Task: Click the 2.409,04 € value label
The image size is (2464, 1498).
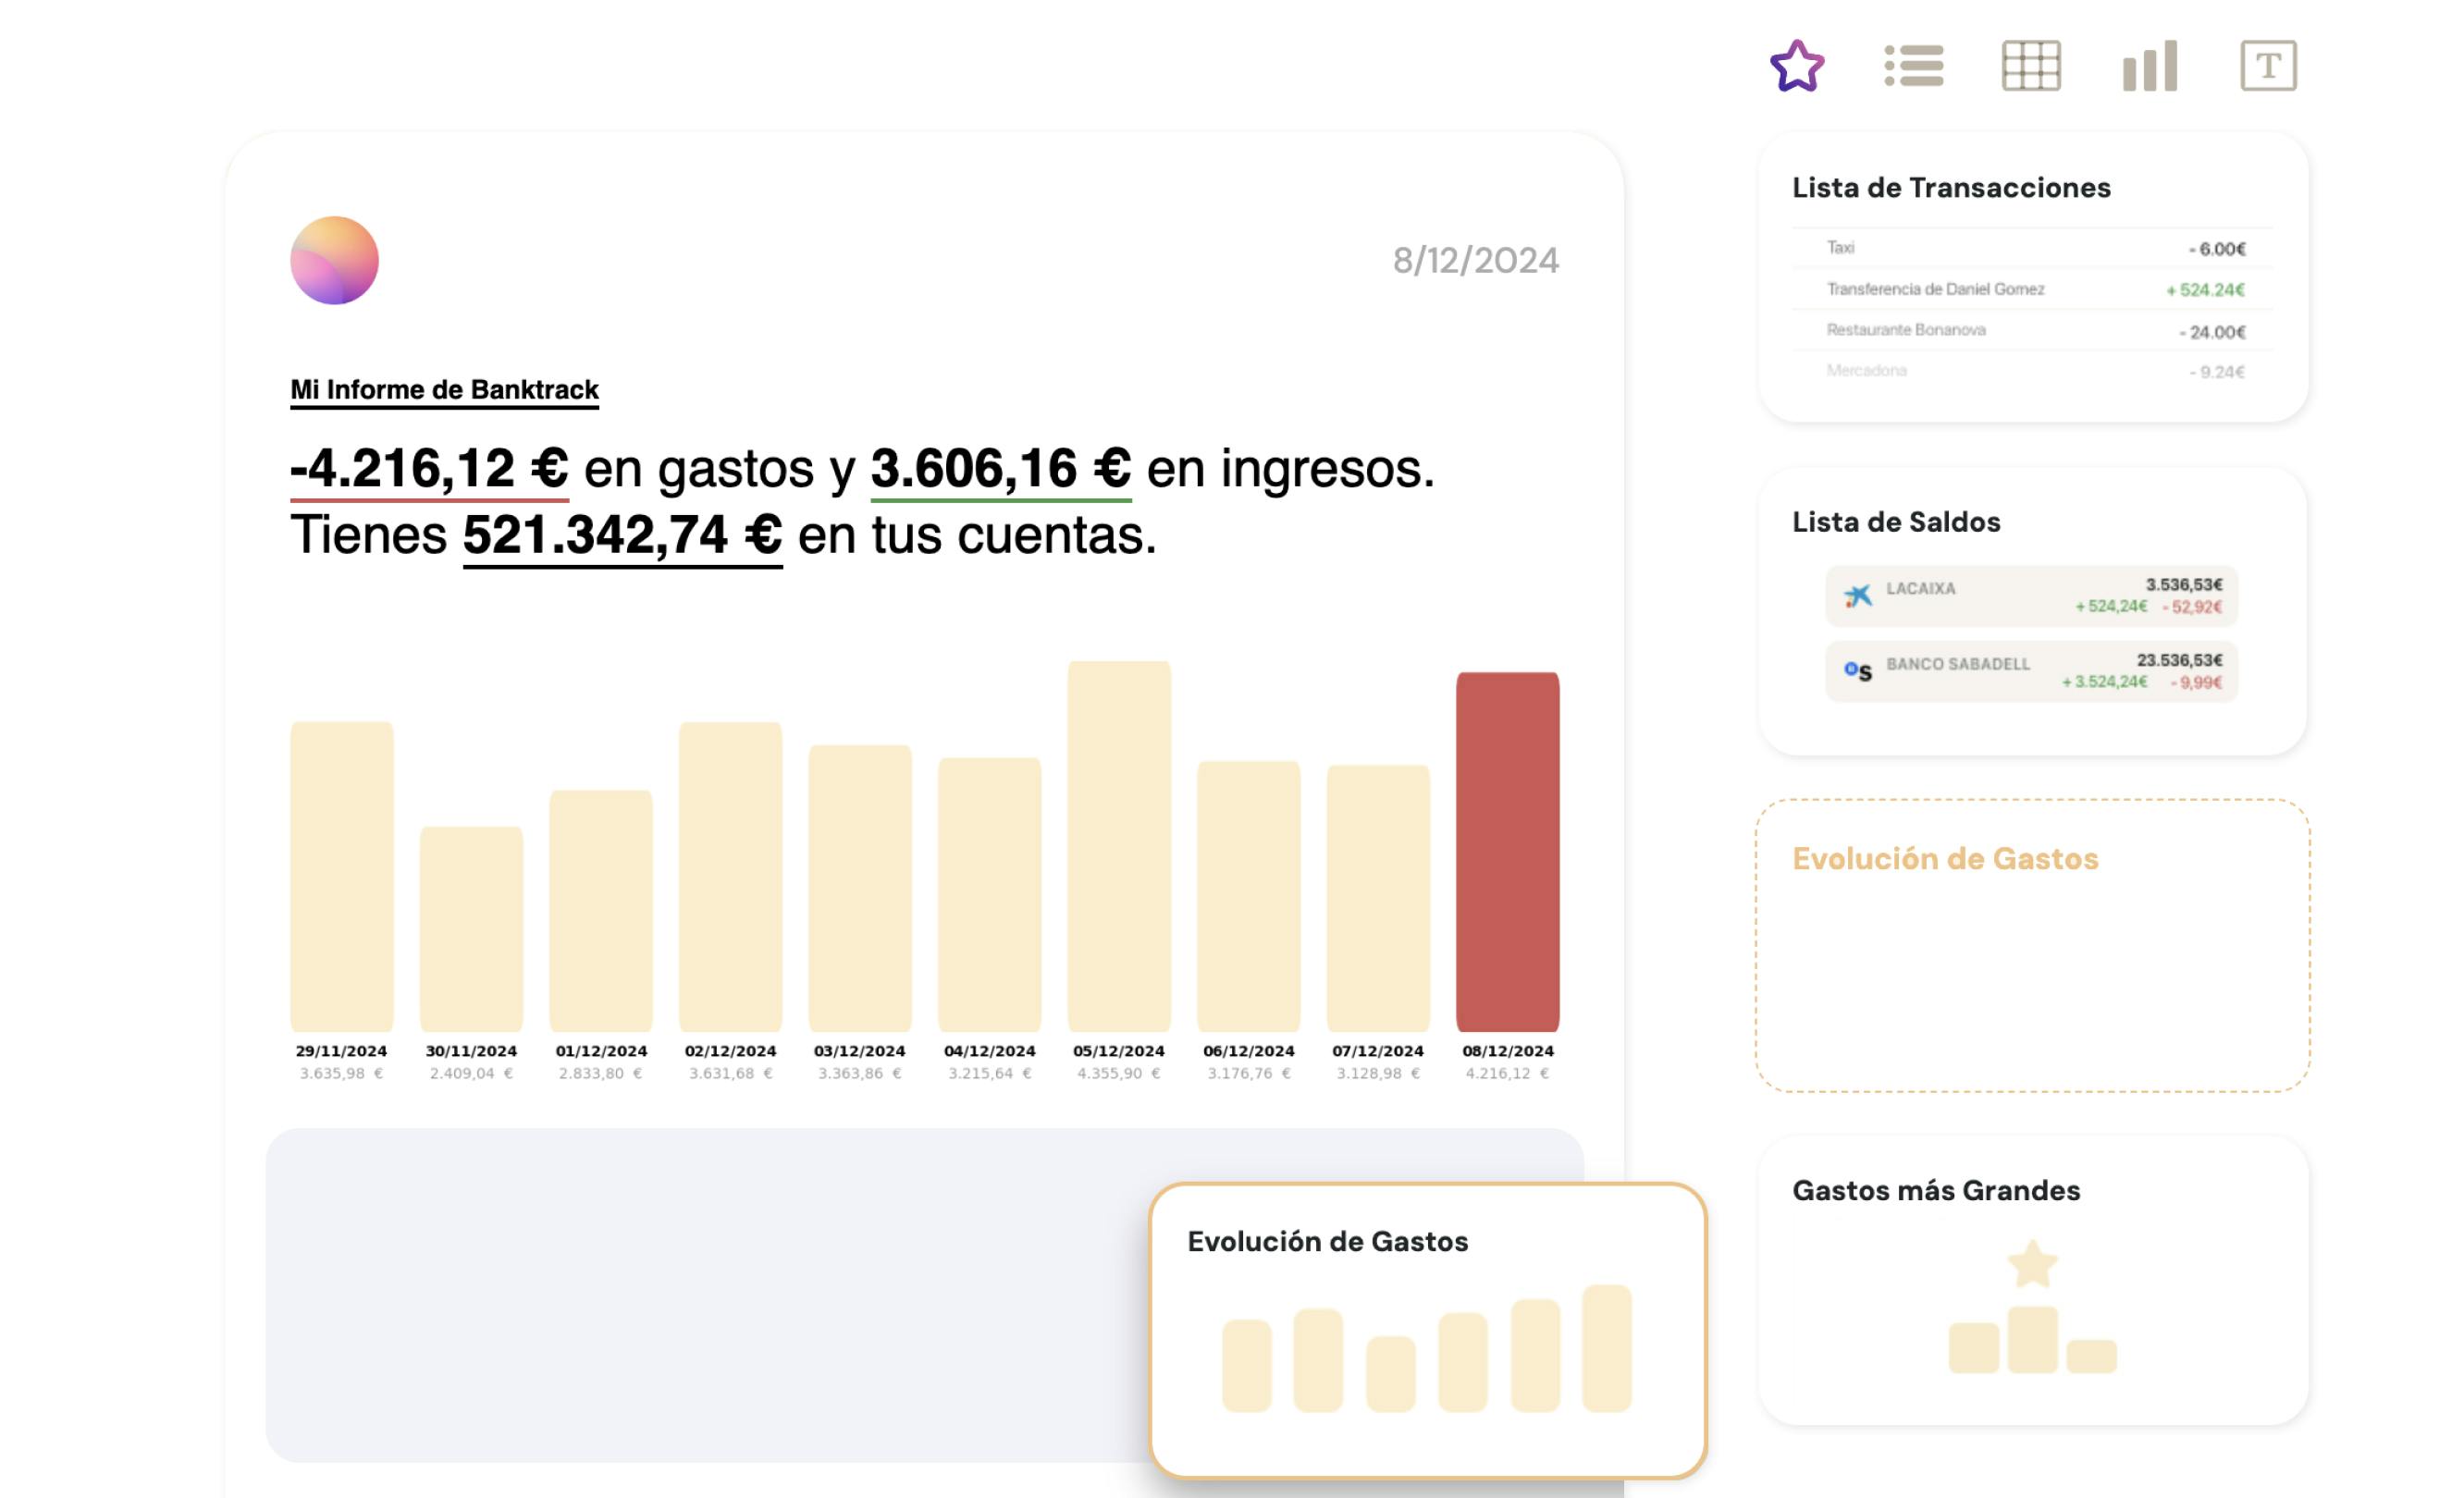Action: click(471, 1073)
